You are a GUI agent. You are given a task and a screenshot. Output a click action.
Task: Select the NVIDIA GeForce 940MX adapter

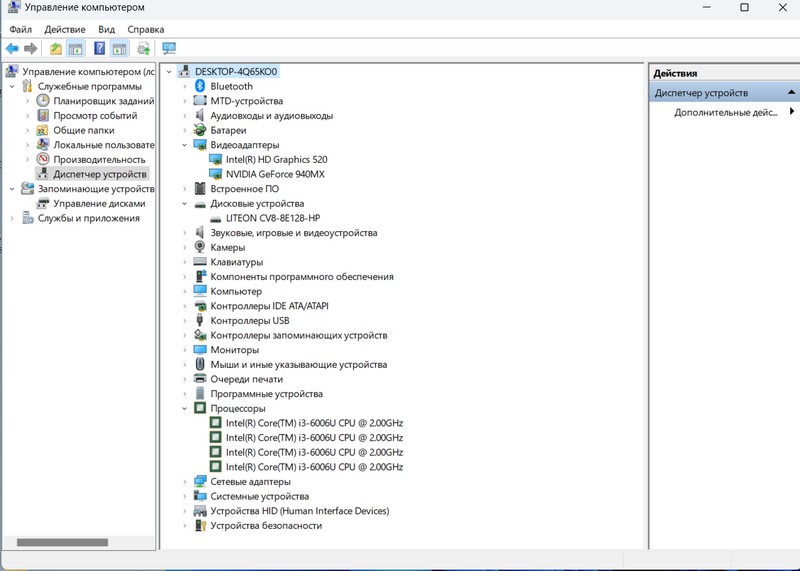tap(275, 174)
